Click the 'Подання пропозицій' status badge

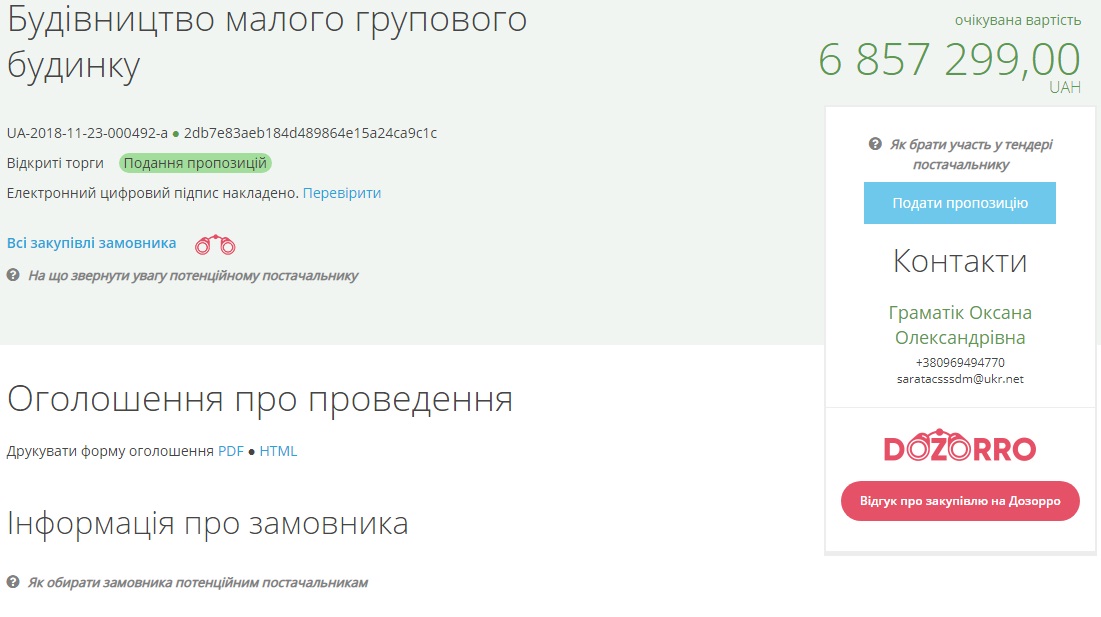[x=195, y=163]
